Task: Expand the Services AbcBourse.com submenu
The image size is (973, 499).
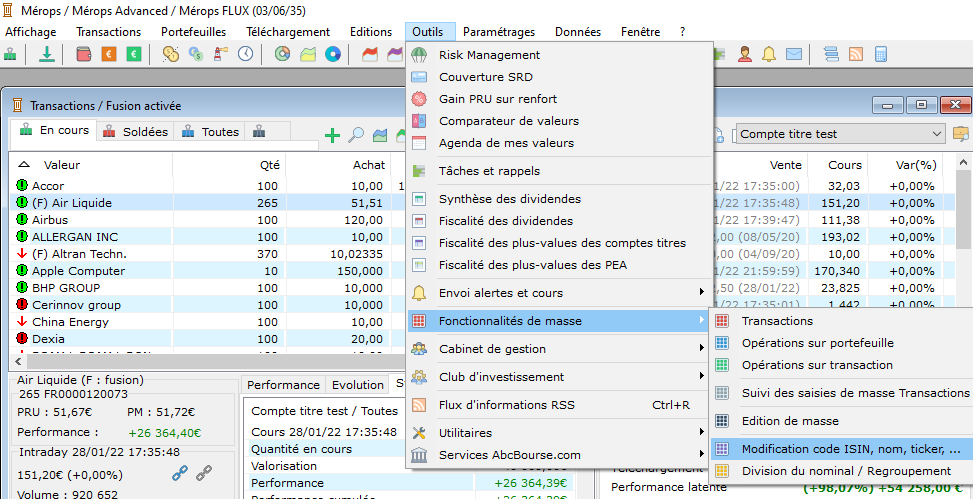Action: pos(558,455)
